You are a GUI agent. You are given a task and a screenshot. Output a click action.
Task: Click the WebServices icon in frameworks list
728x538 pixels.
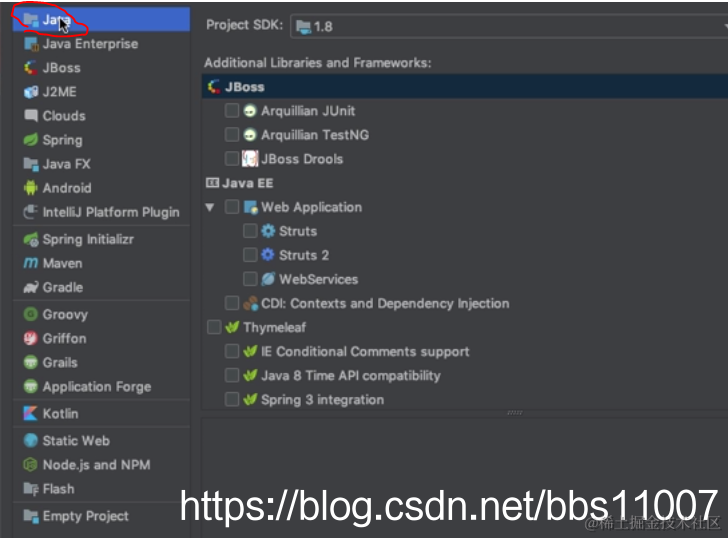point(268,279)
